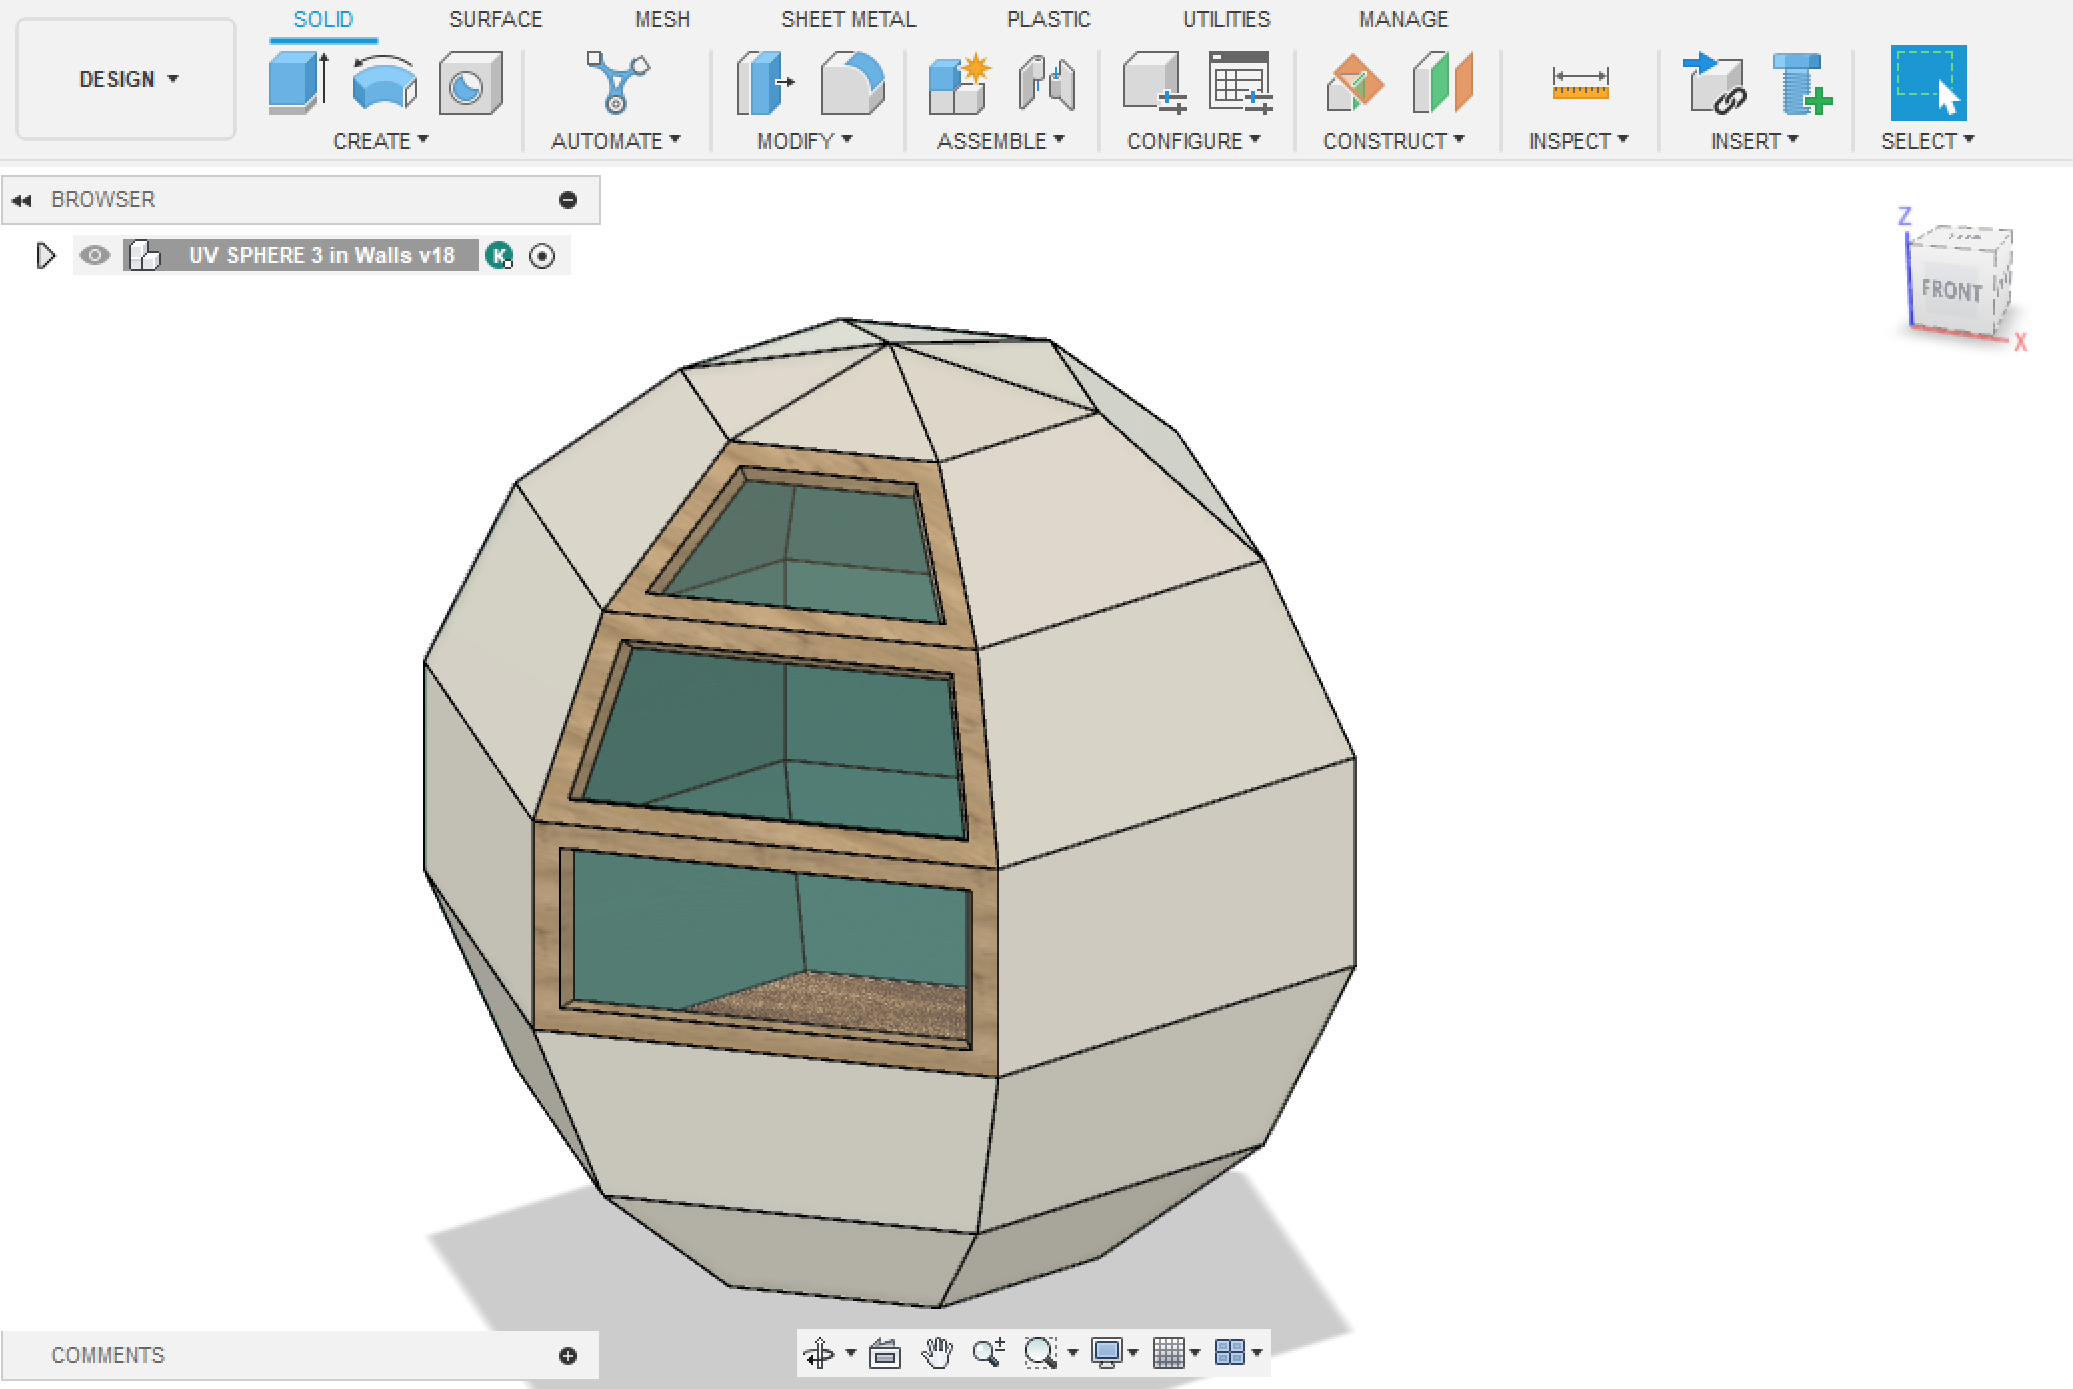The image size is (2073, 1389).
Task: Toggle visibility eye of UV SPHERE component
Action: (95, 256)
